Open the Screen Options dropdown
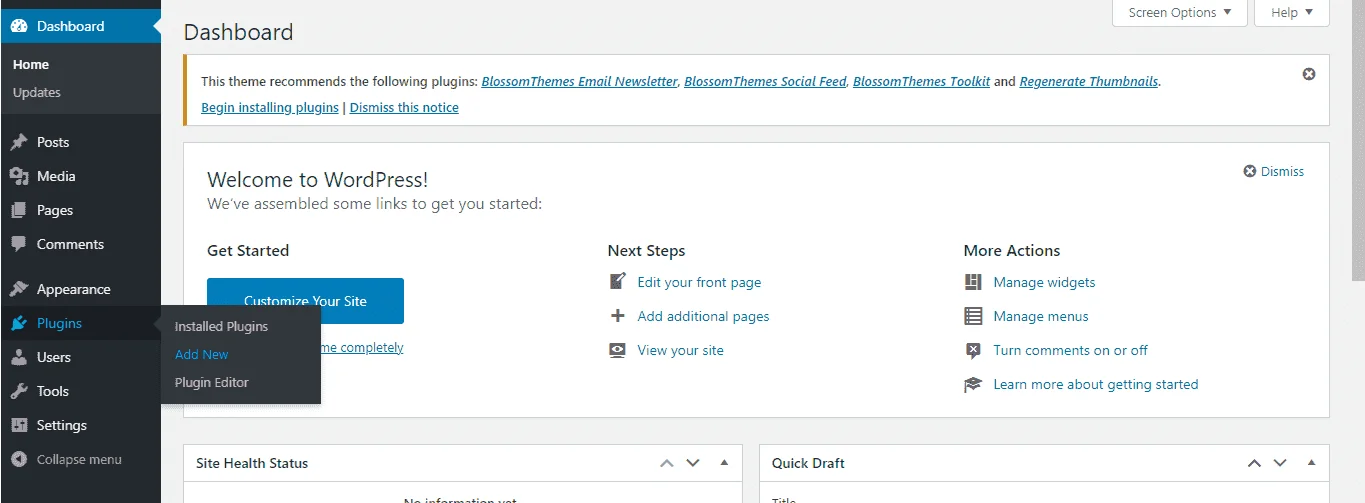Screen dimensions: 1365x503 pos(1179,12)
